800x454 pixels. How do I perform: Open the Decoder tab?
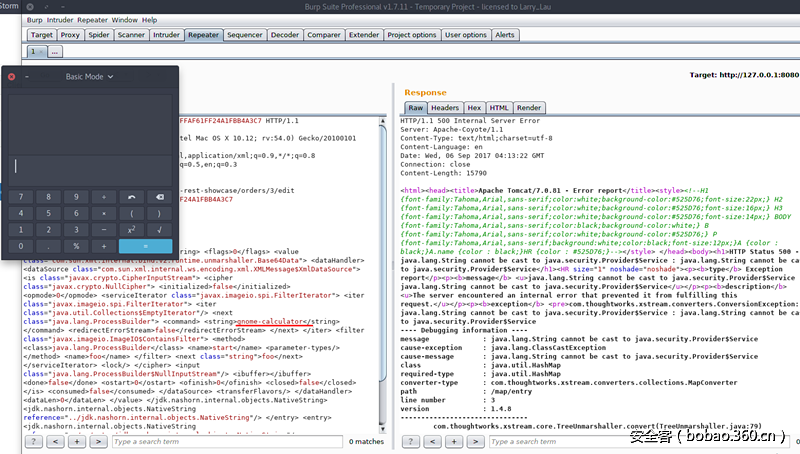[285, 34]
